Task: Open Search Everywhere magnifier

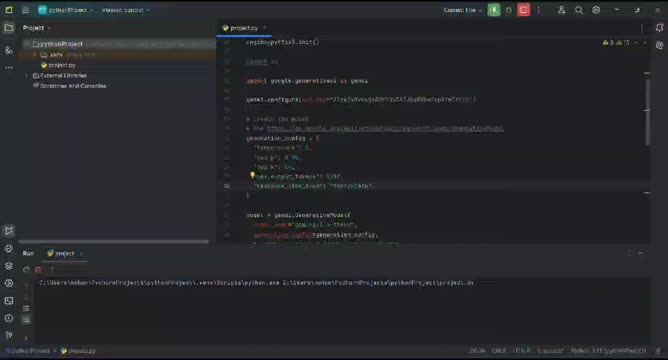Action: (x=579, y=10)
